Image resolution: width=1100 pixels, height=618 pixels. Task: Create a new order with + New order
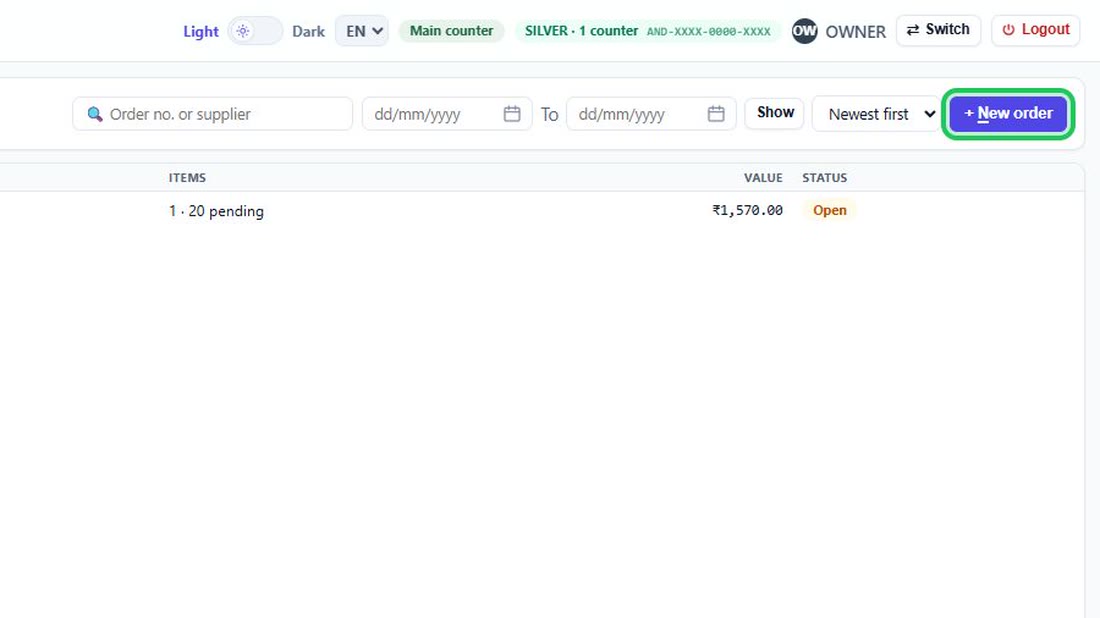click(1008, 114)
